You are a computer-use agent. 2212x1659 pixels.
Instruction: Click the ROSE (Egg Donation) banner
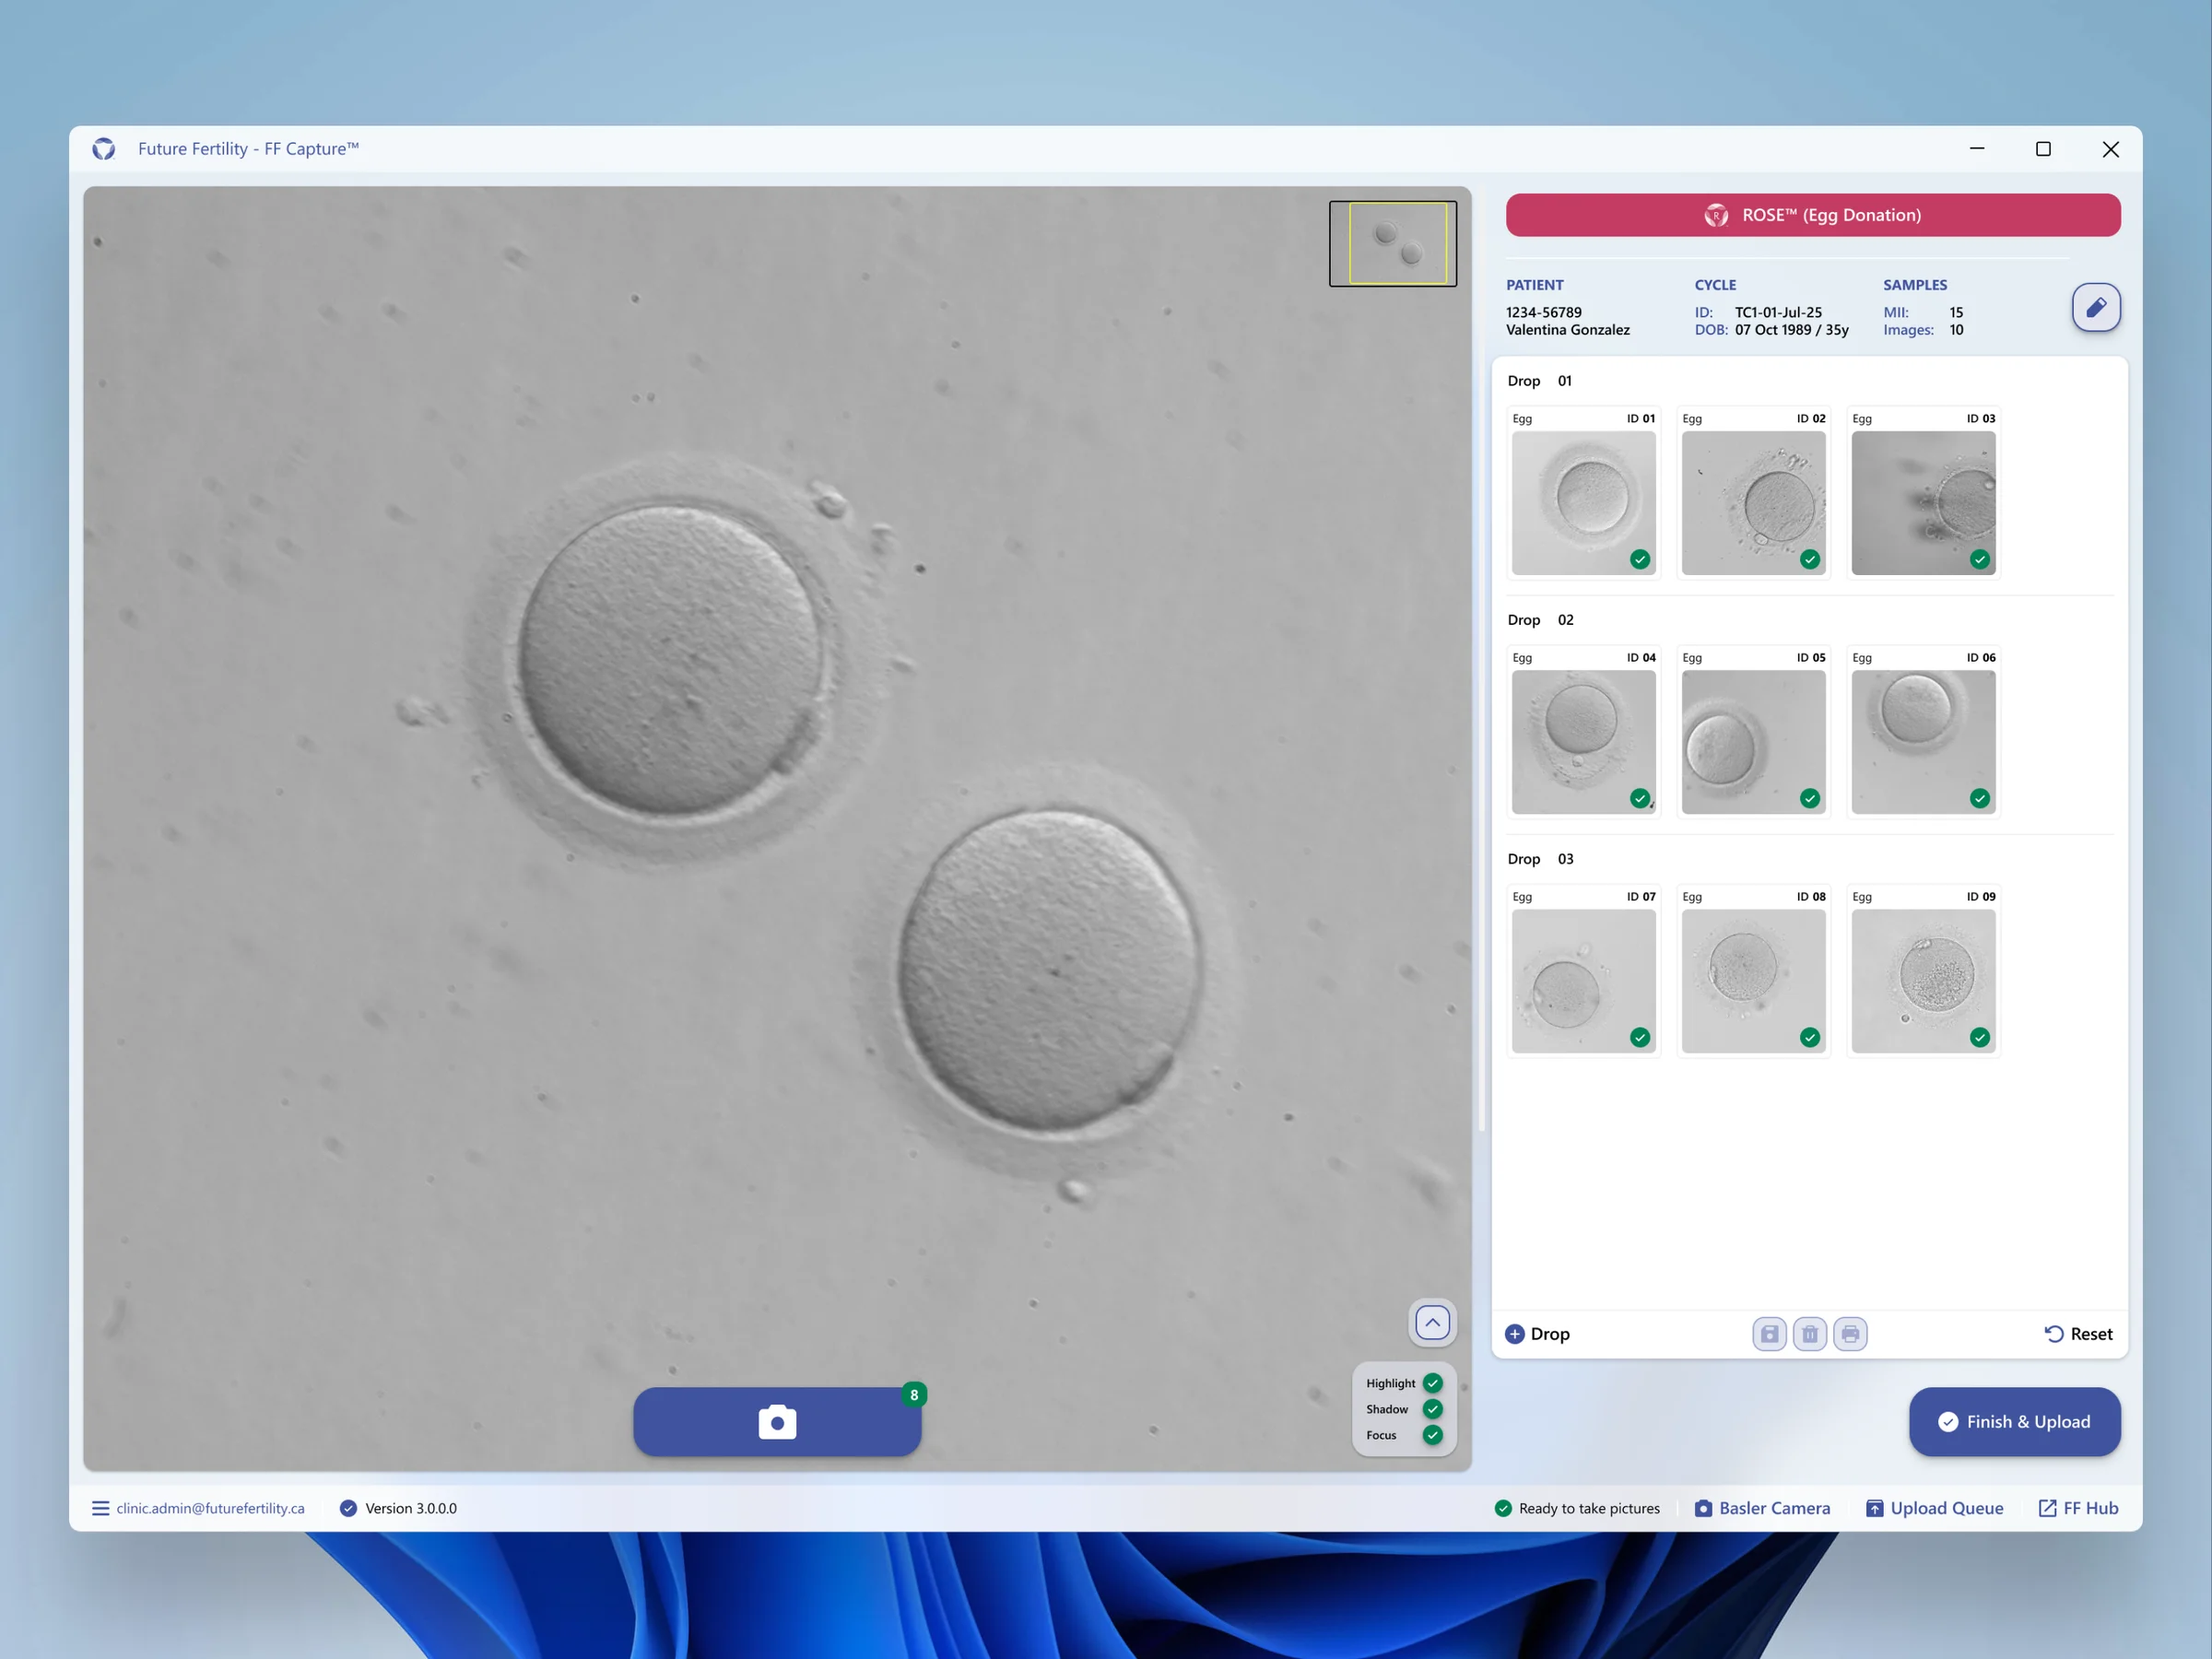coord(1812,215)
